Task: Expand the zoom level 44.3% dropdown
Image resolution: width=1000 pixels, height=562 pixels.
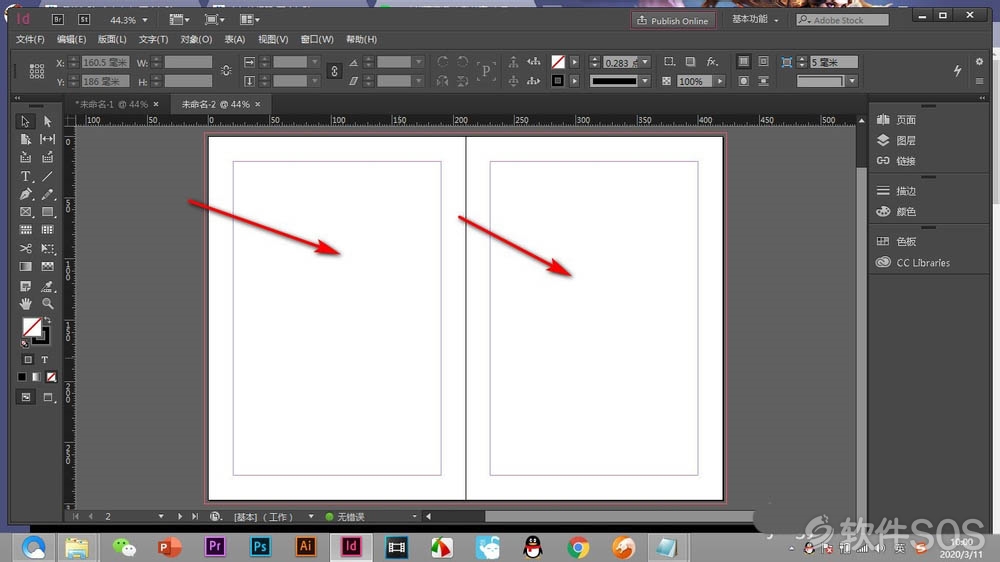Action: coord(145,20)
